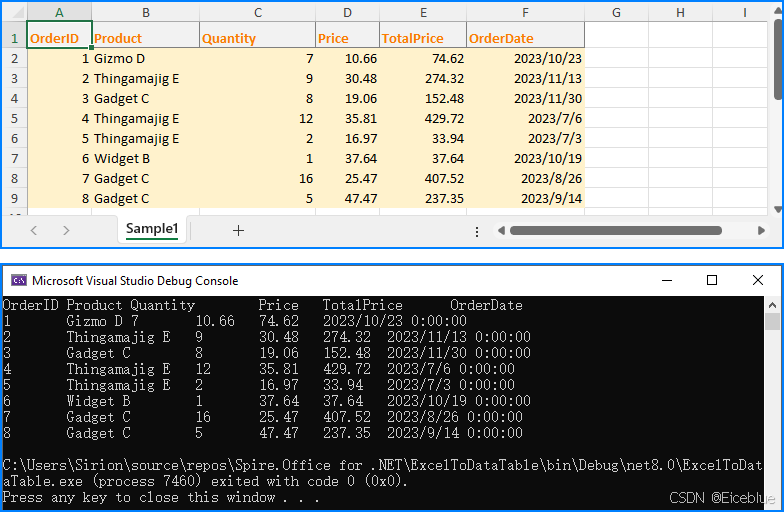The height and width of the screenshot is (512, 784).
Task: Click the previous sheet navigation arrow
Action: pyautogui.click(x=34, y=230)
